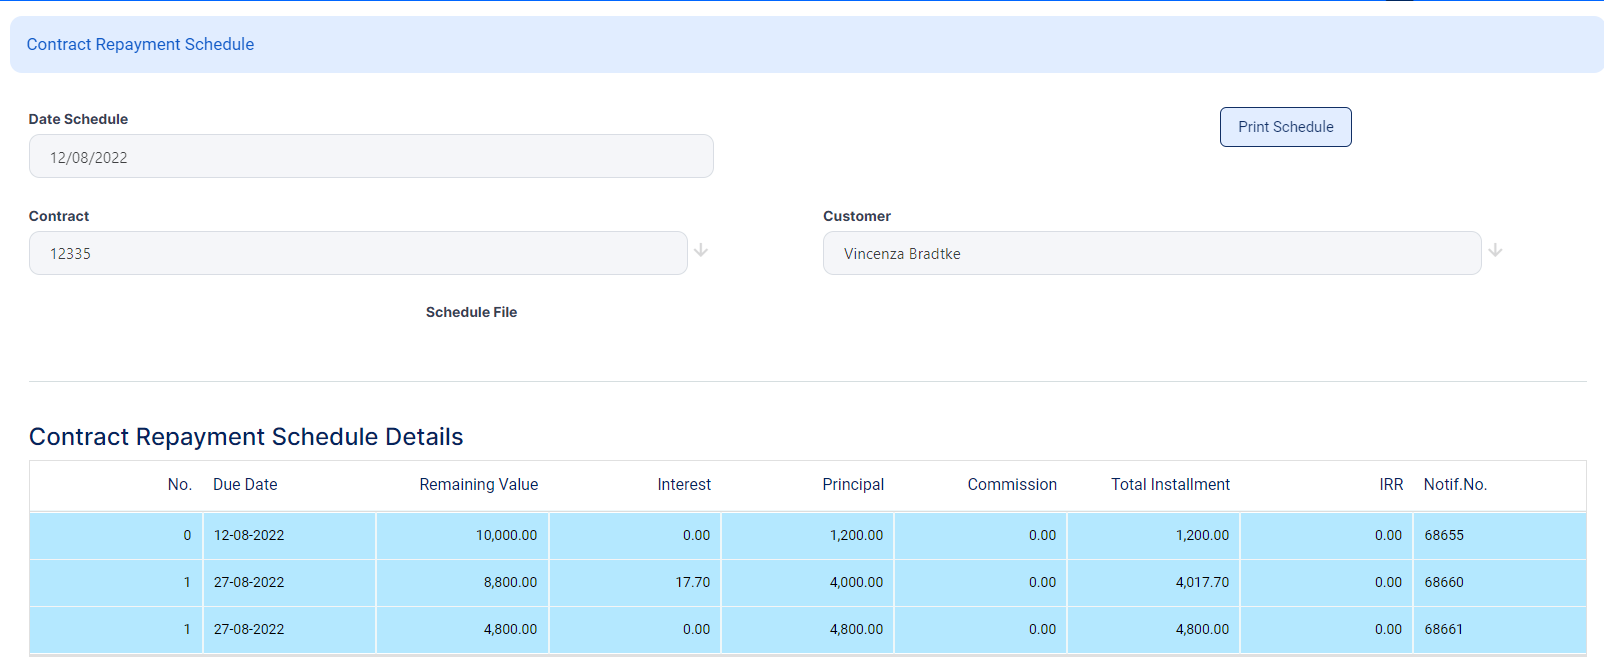Click the Interest column header
The image size is (1604, 667).
684,485
